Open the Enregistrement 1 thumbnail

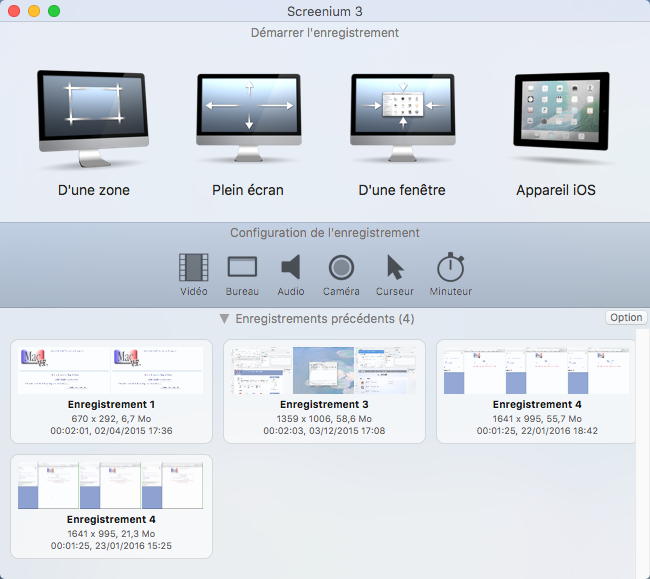[111, 371]
